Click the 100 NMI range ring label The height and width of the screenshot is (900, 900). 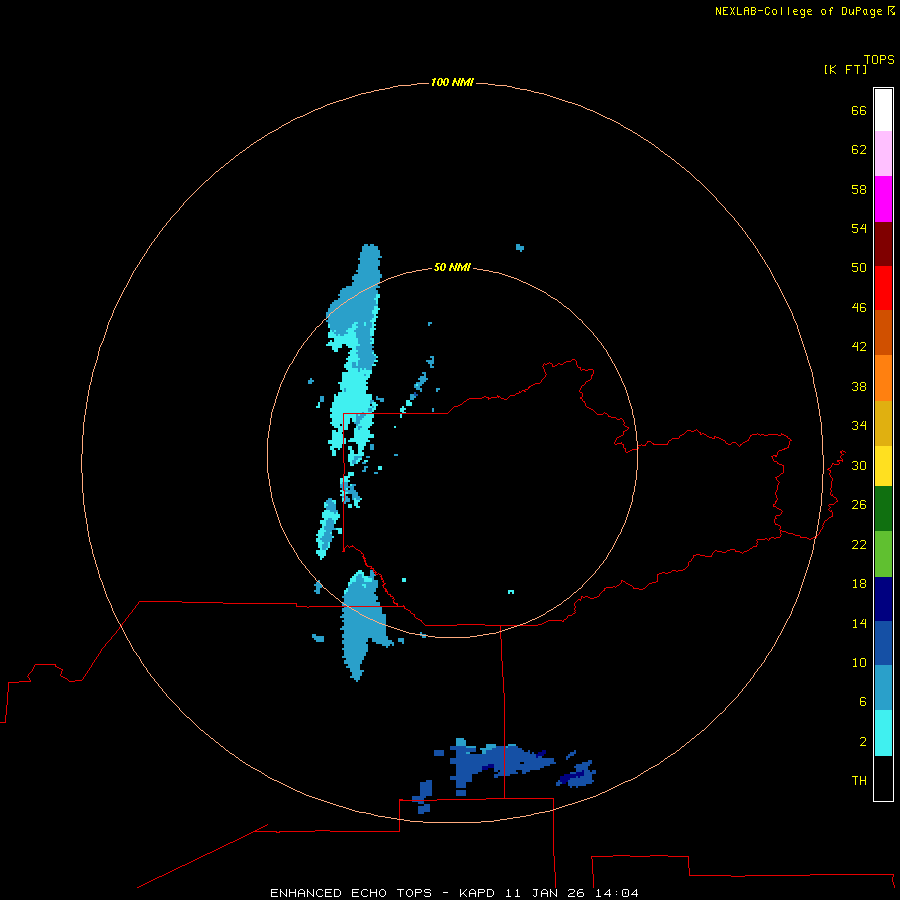click(x=452, y=82)
